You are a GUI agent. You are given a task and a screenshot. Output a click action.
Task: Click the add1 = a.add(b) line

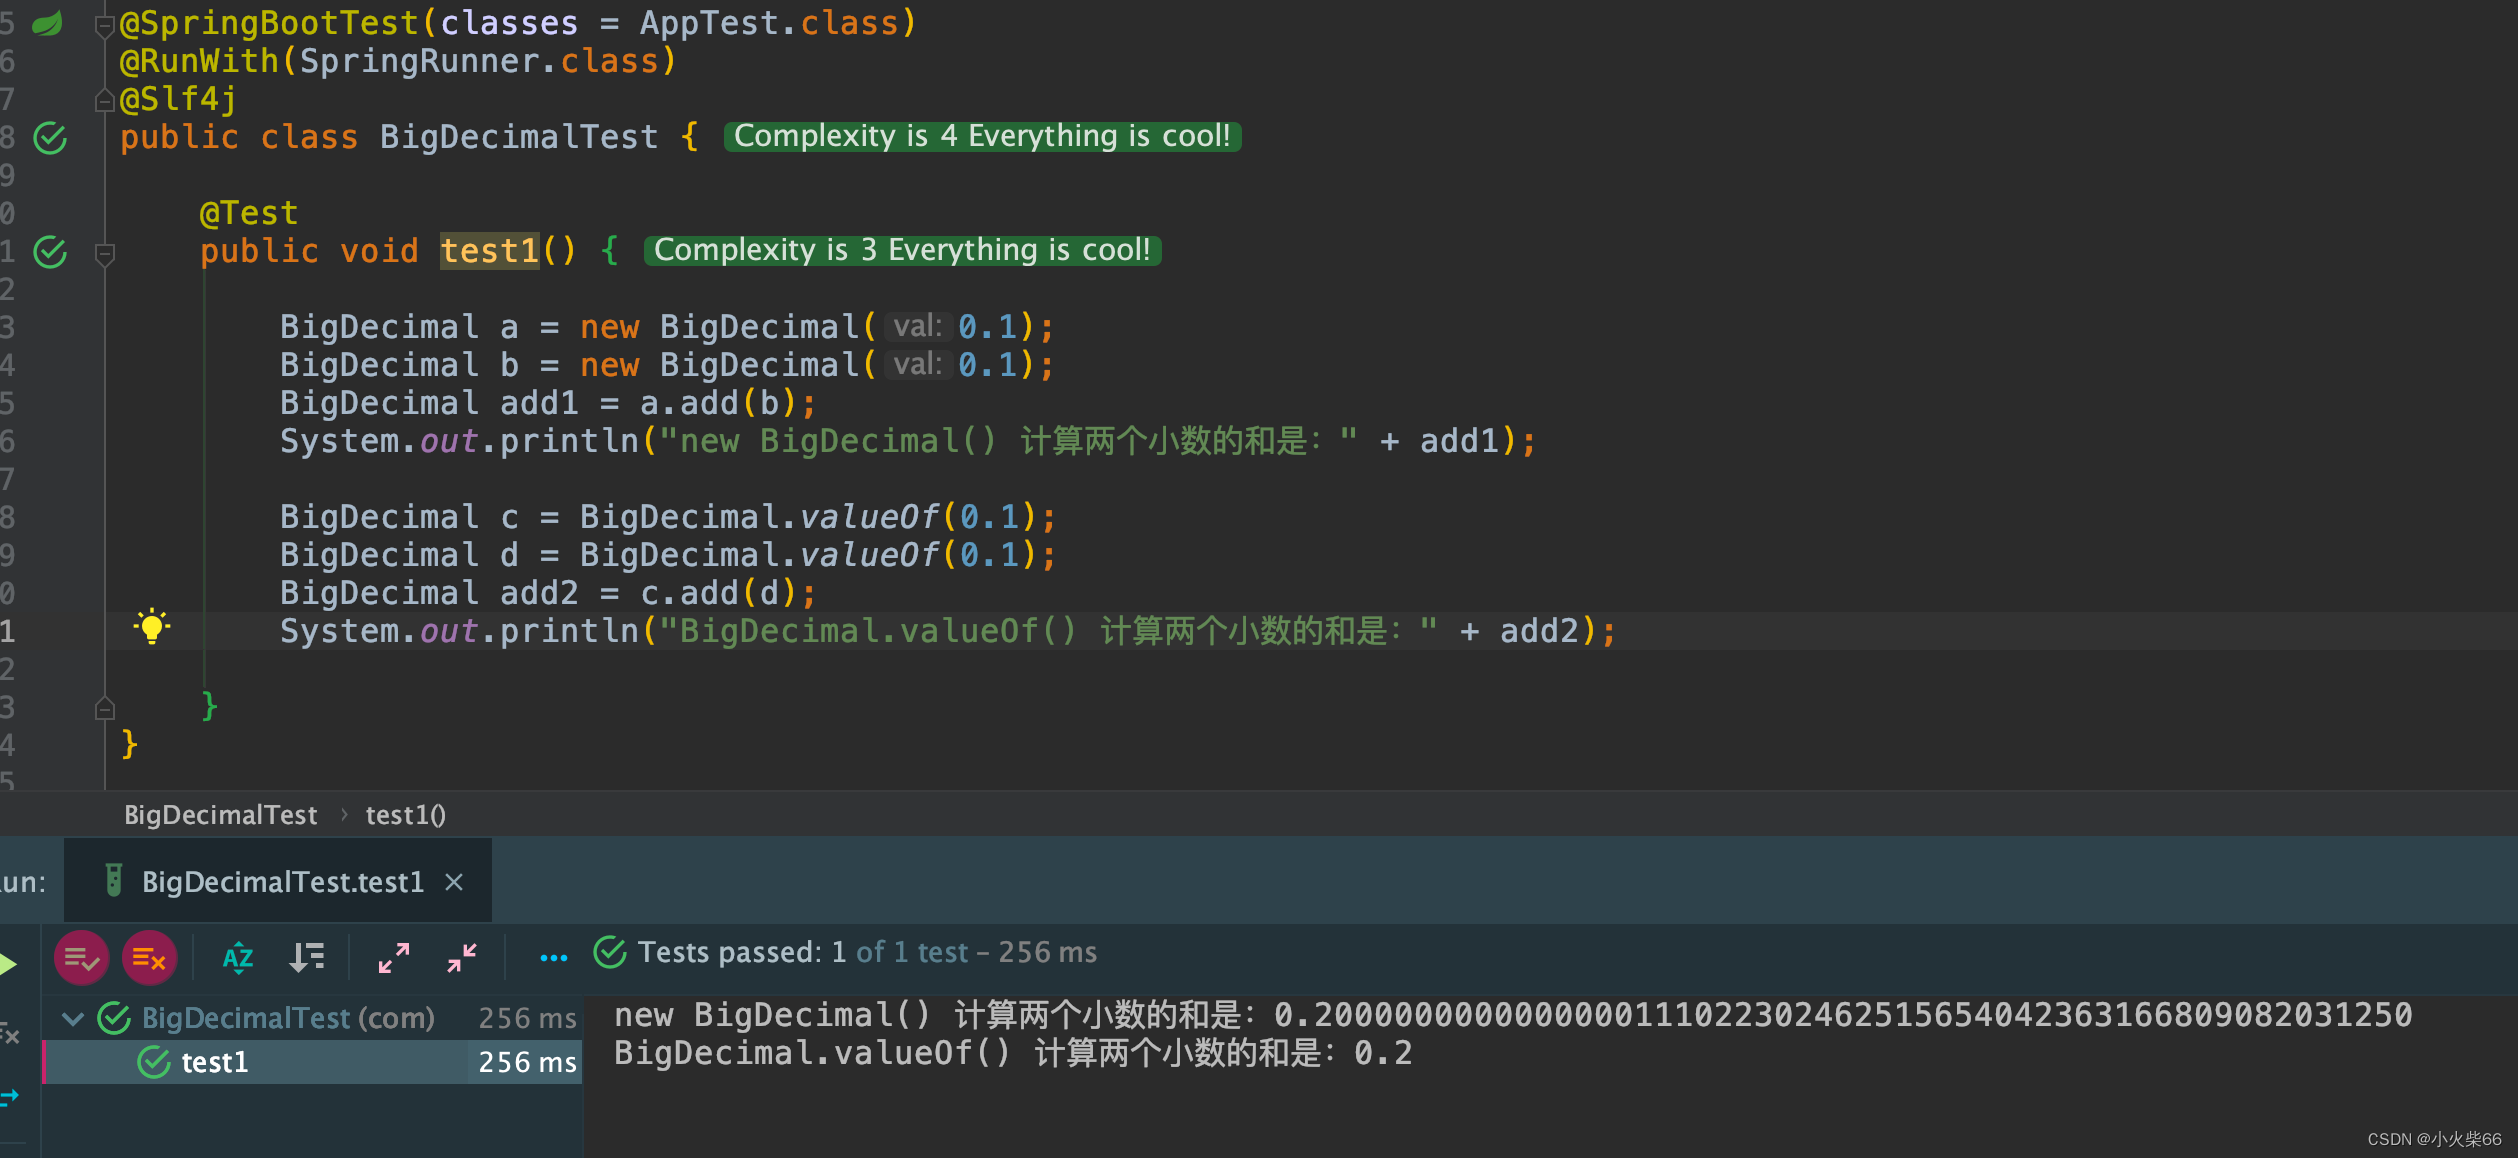click(x=548, y=403)
